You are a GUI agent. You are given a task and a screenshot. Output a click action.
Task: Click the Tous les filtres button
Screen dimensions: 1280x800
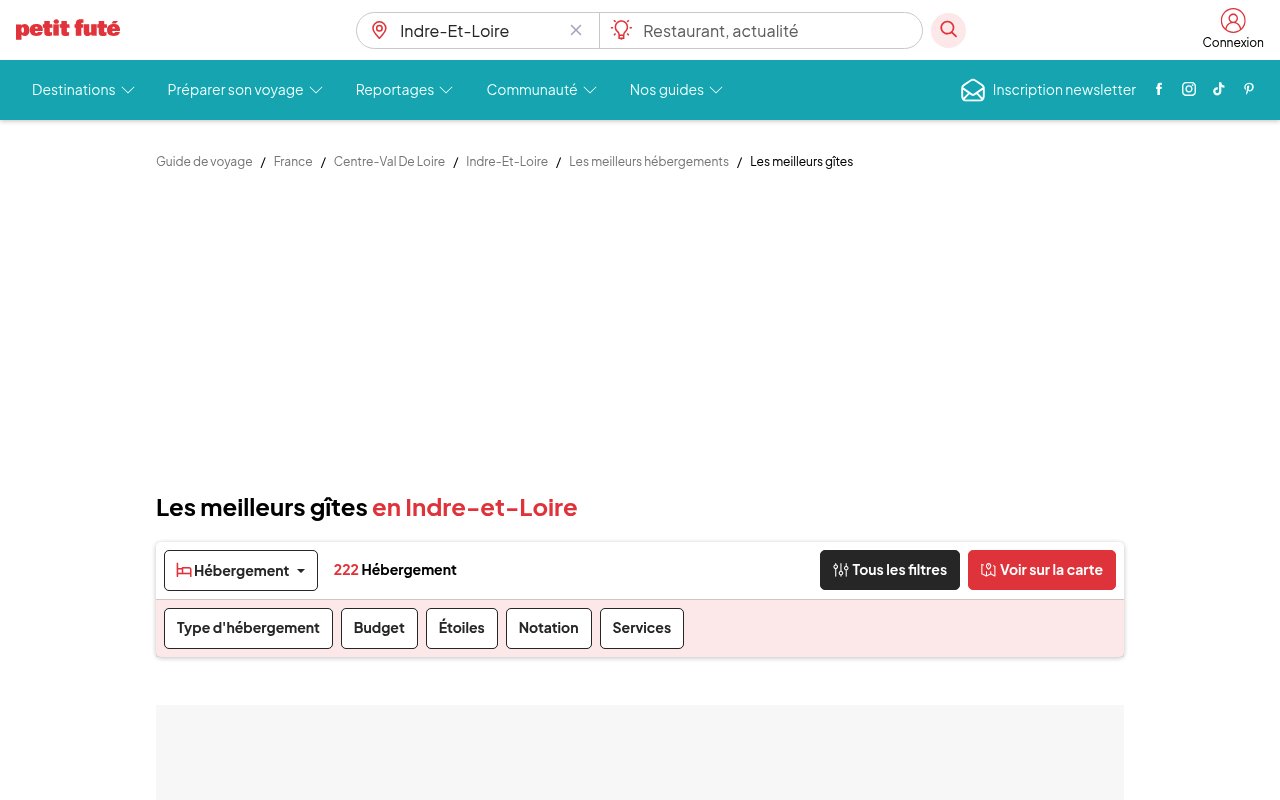pos(890,570)
